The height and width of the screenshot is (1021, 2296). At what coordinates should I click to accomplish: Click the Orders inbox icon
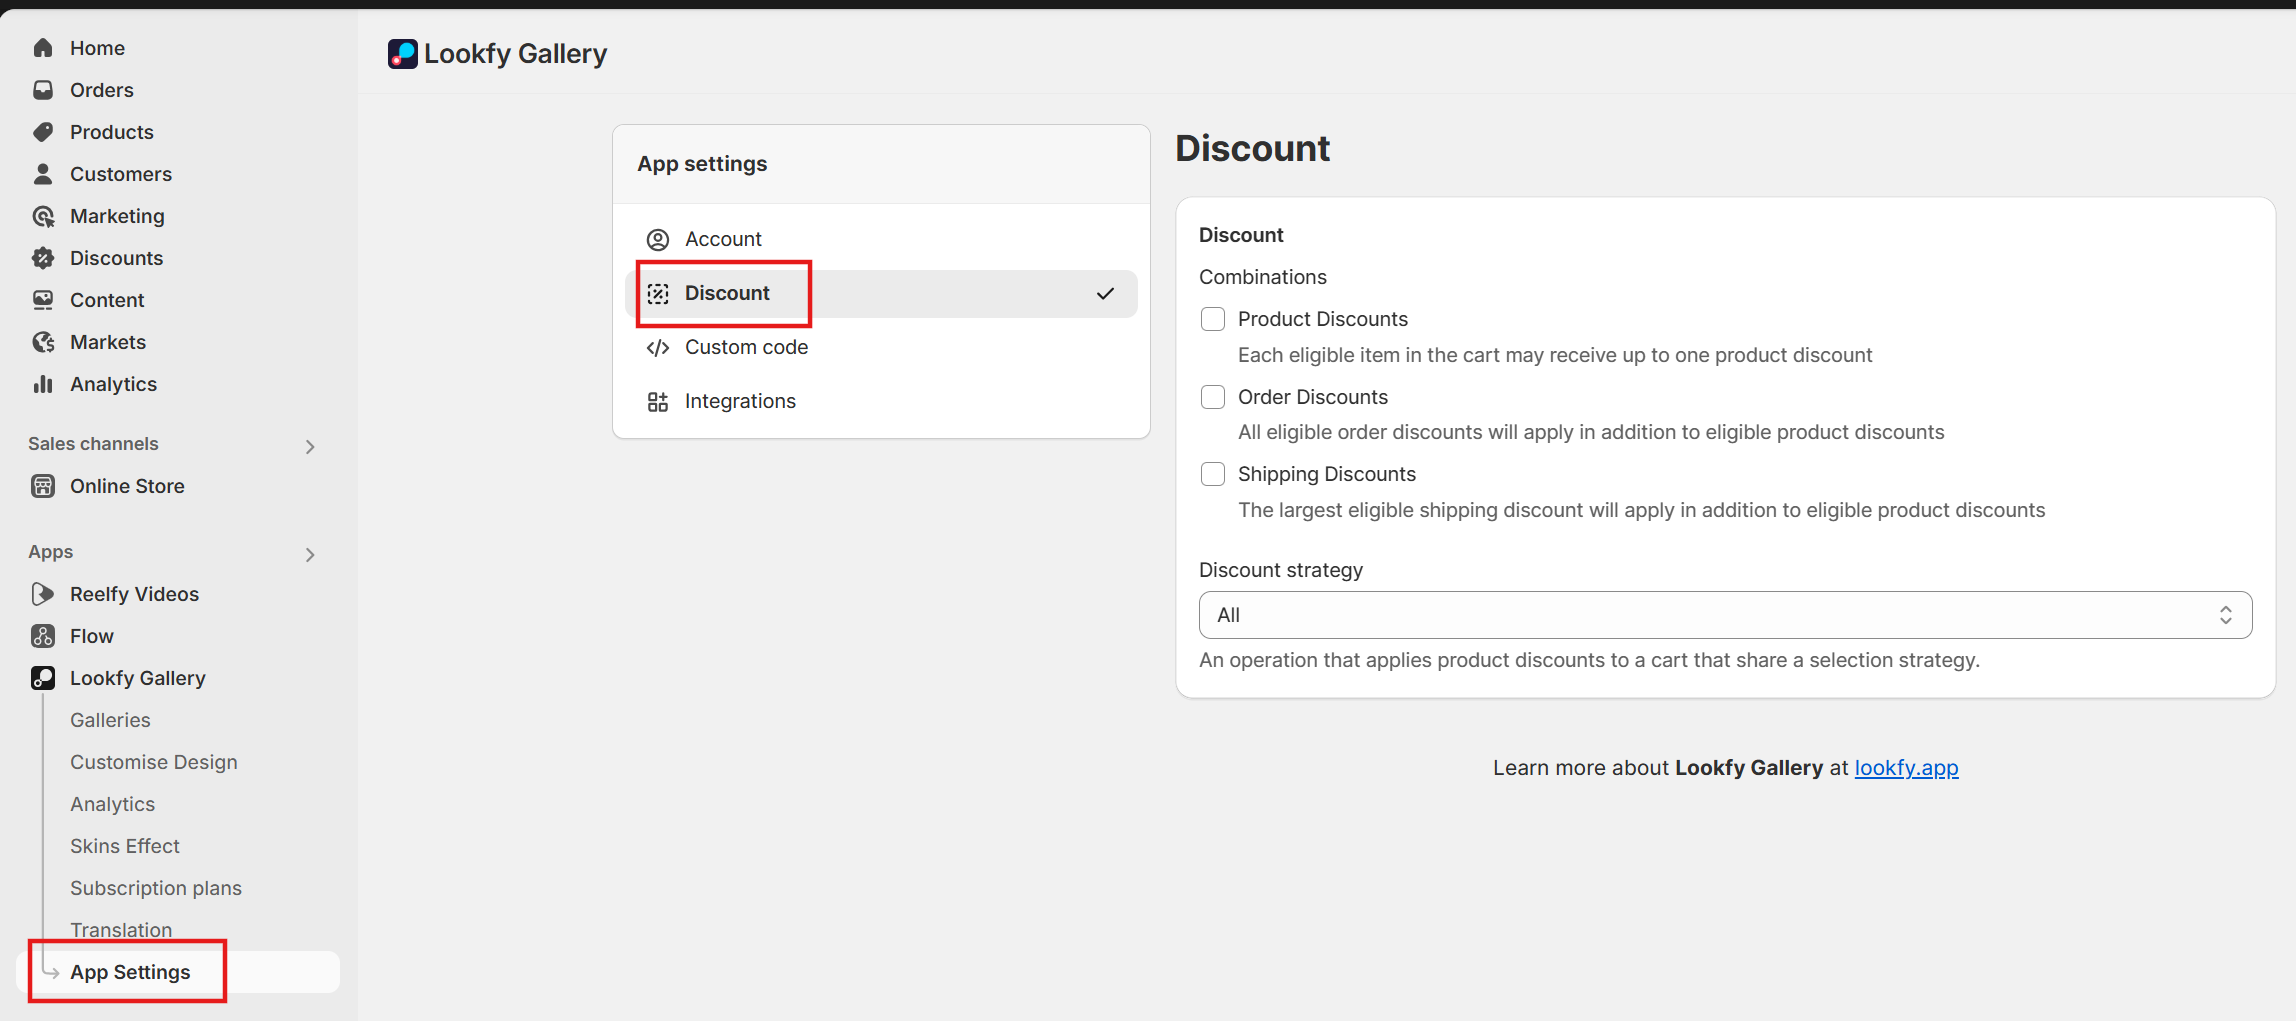pyautogui.click(x=43, y=90)
